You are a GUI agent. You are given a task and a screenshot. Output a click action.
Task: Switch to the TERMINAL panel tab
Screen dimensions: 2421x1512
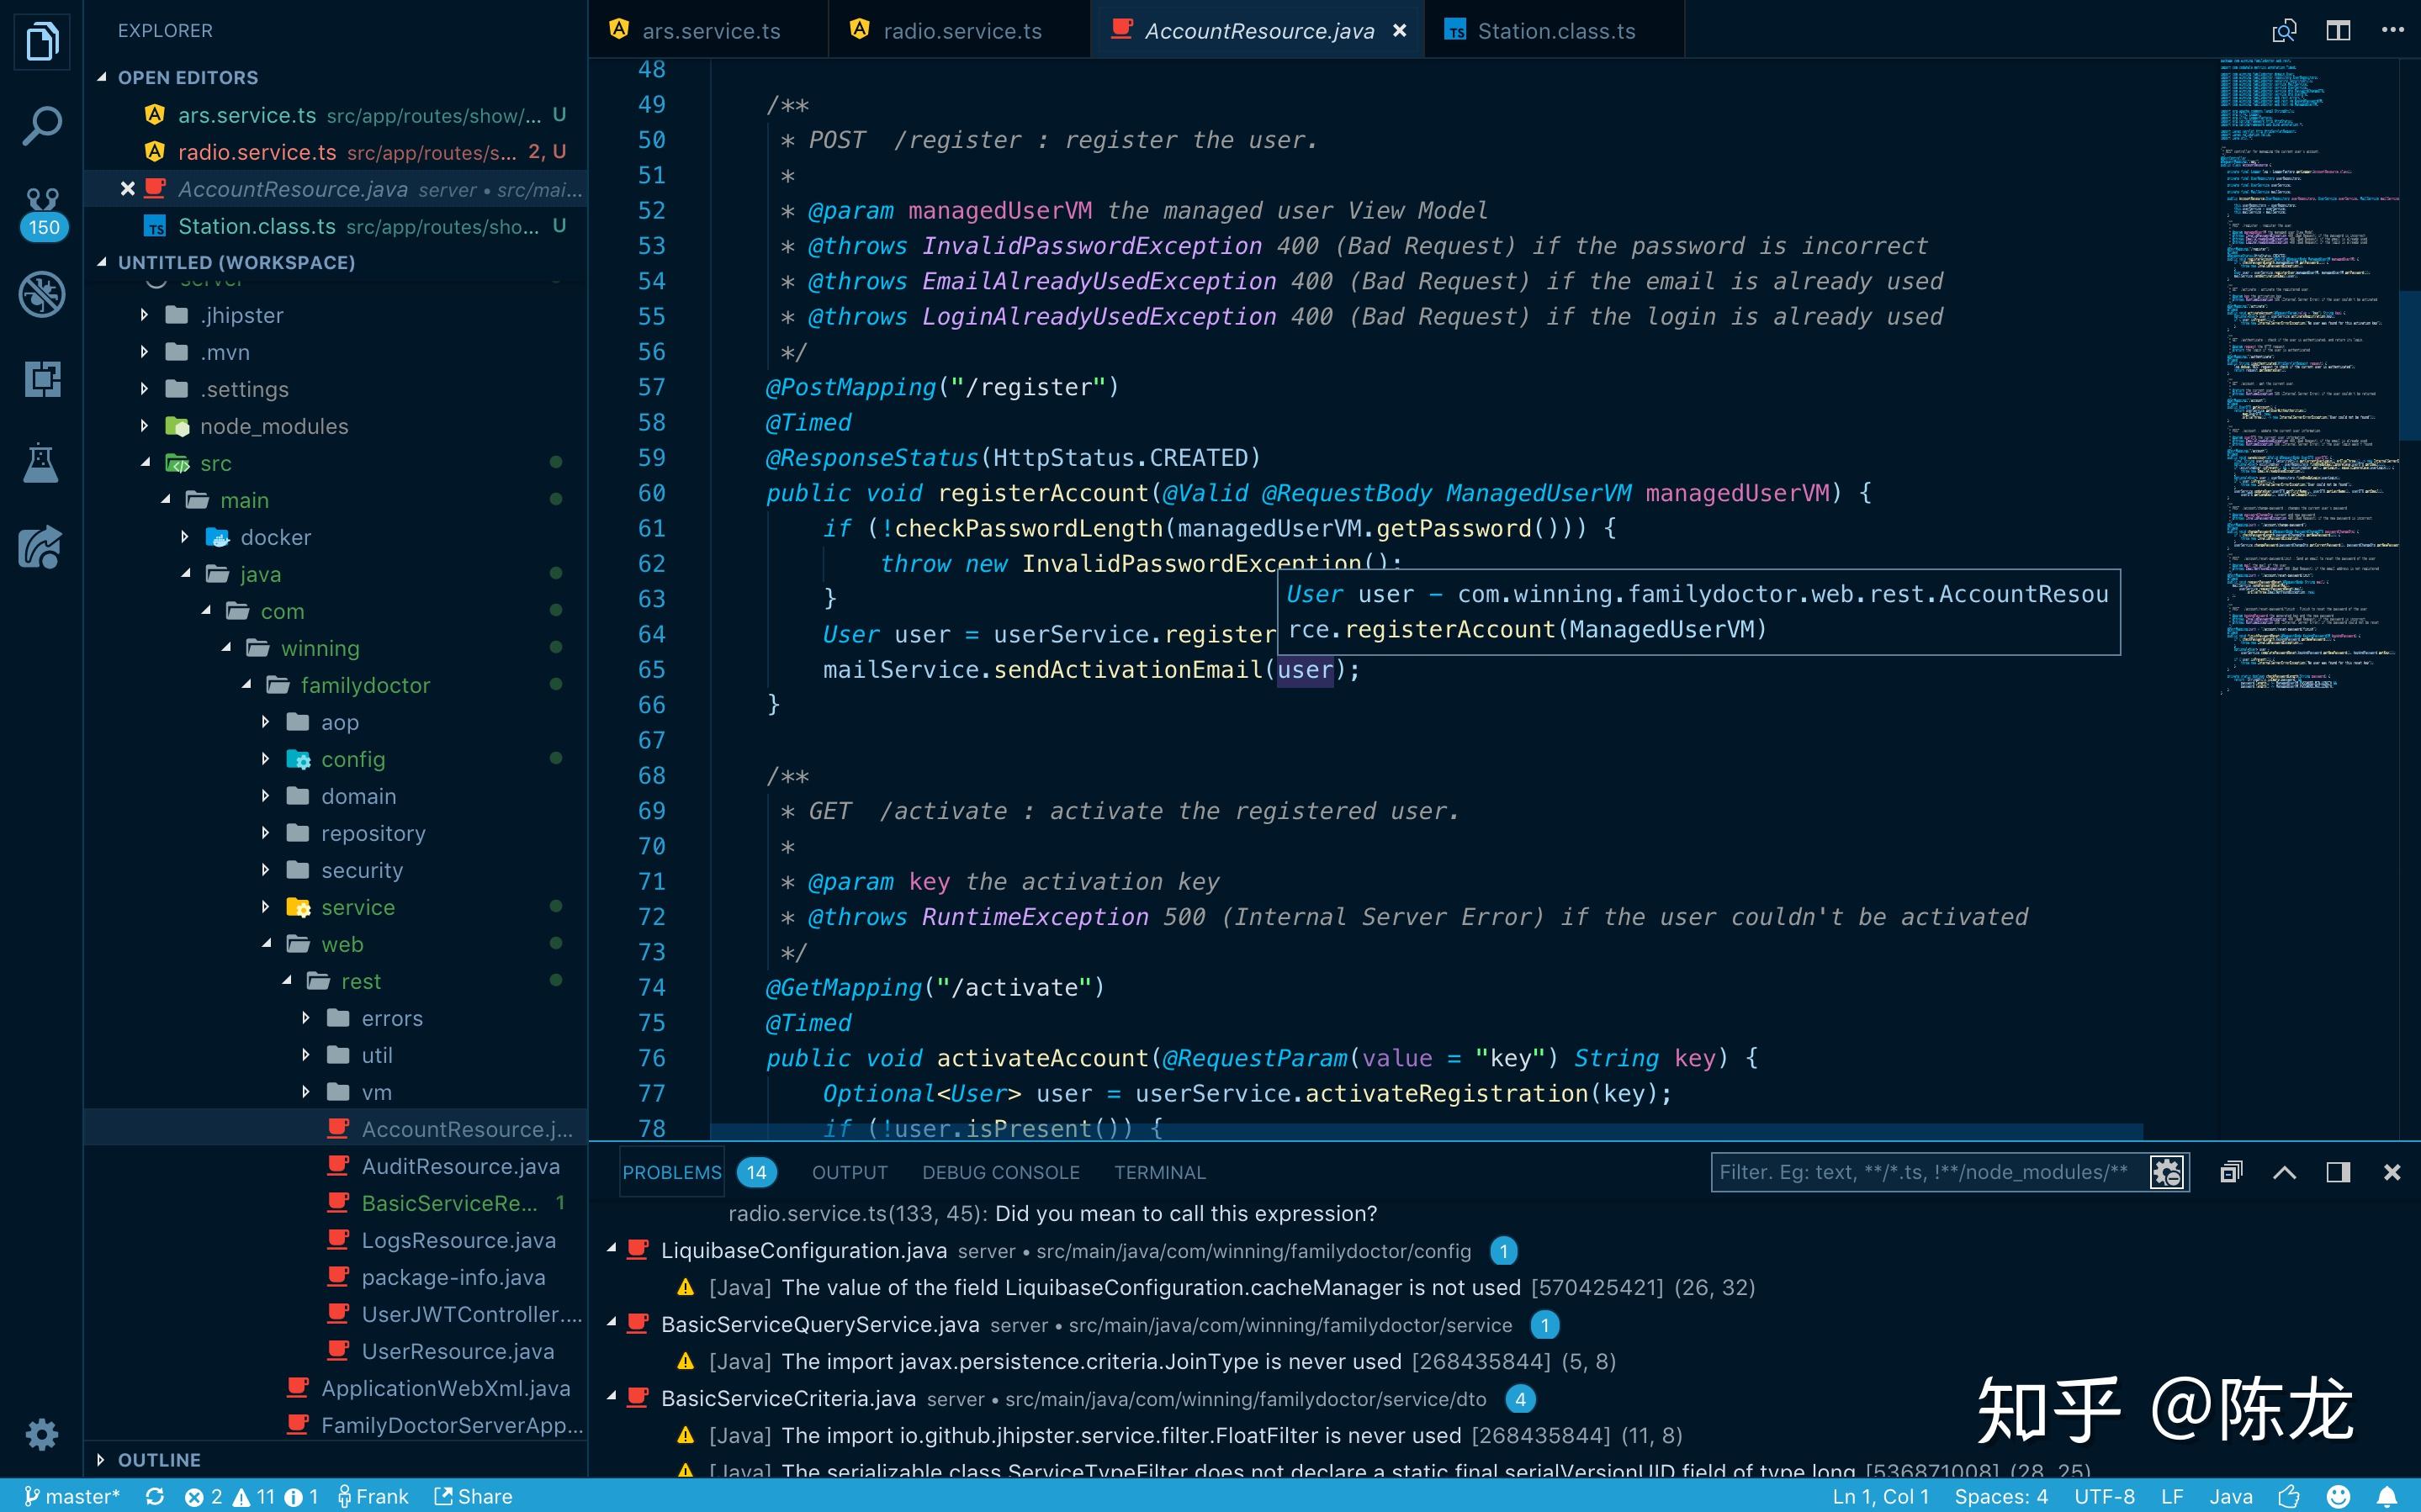(x=1159, y=1172)
